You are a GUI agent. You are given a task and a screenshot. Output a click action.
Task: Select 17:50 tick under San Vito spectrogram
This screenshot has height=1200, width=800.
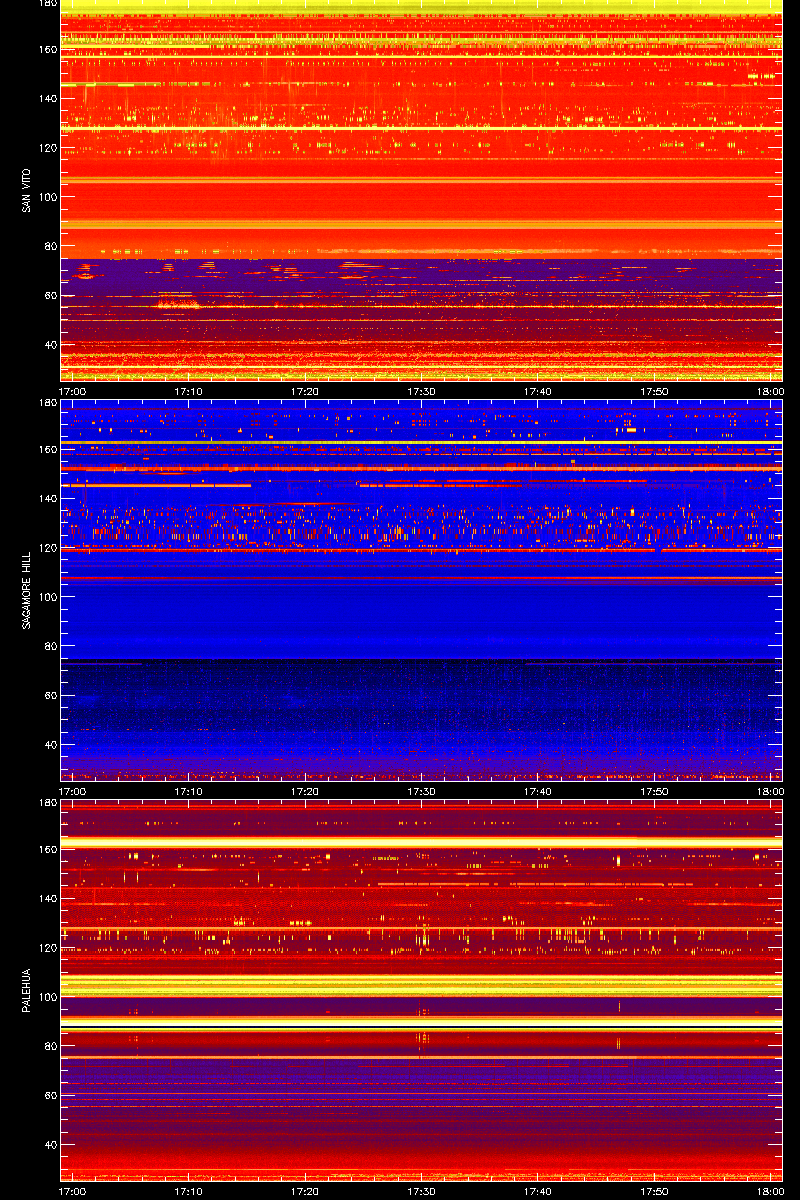point(653,392)
